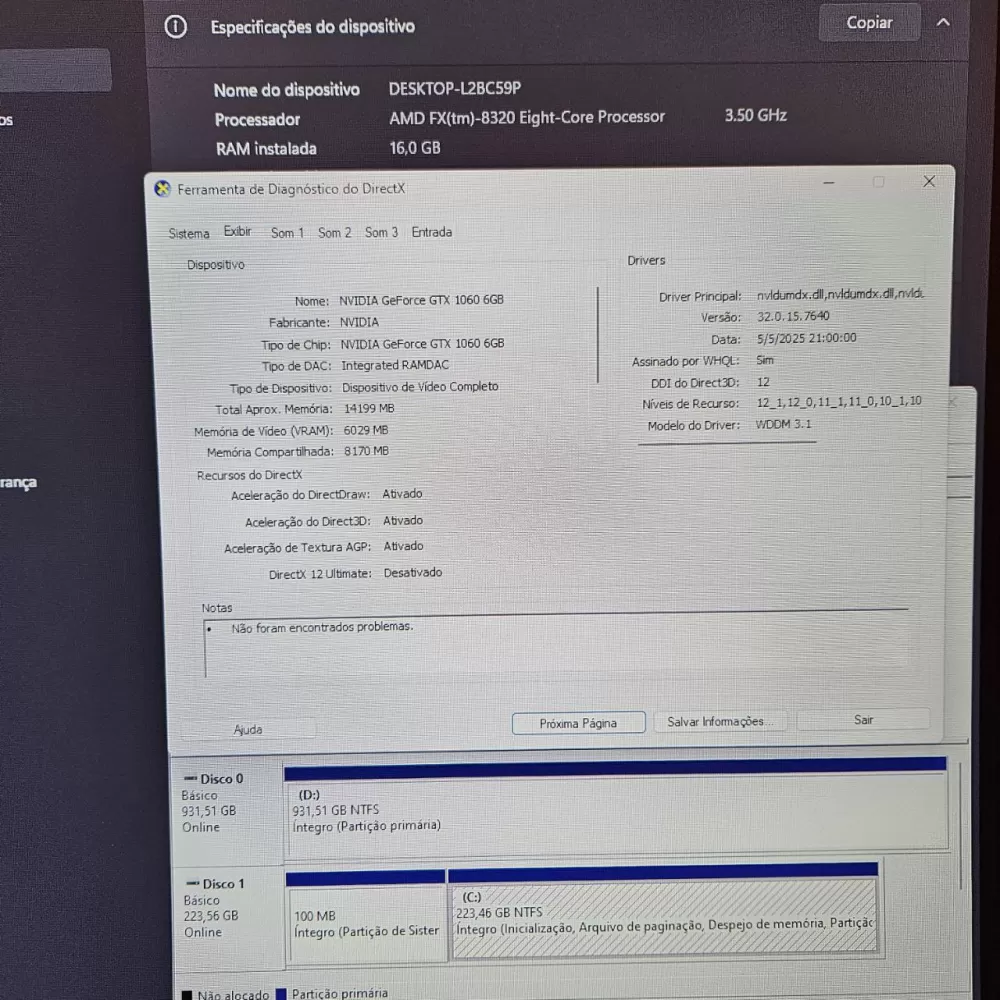
Task: Select the Exibir tab
Action: pyautogui.click(x=237, y=232)
